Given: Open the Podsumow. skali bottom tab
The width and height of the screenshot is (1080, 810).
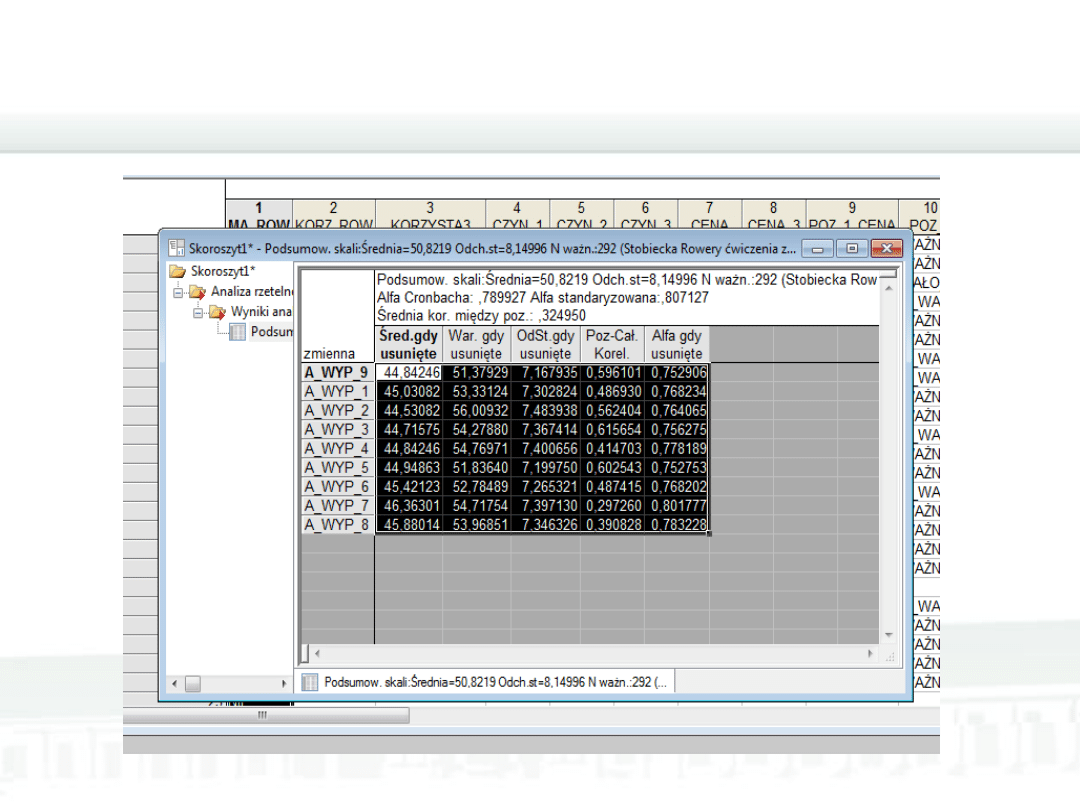Looking at the screenshot, I should pos(495,682).
